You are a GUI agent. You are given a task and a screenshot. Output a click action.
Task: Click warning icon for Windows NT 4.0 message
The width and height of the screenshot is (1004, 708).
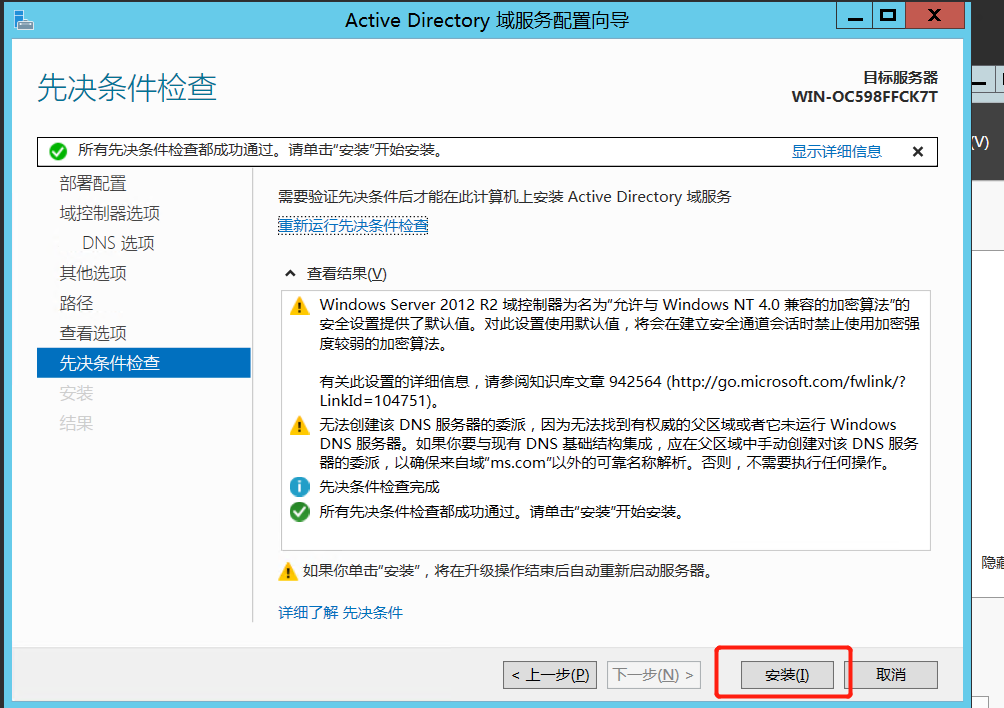299,306
